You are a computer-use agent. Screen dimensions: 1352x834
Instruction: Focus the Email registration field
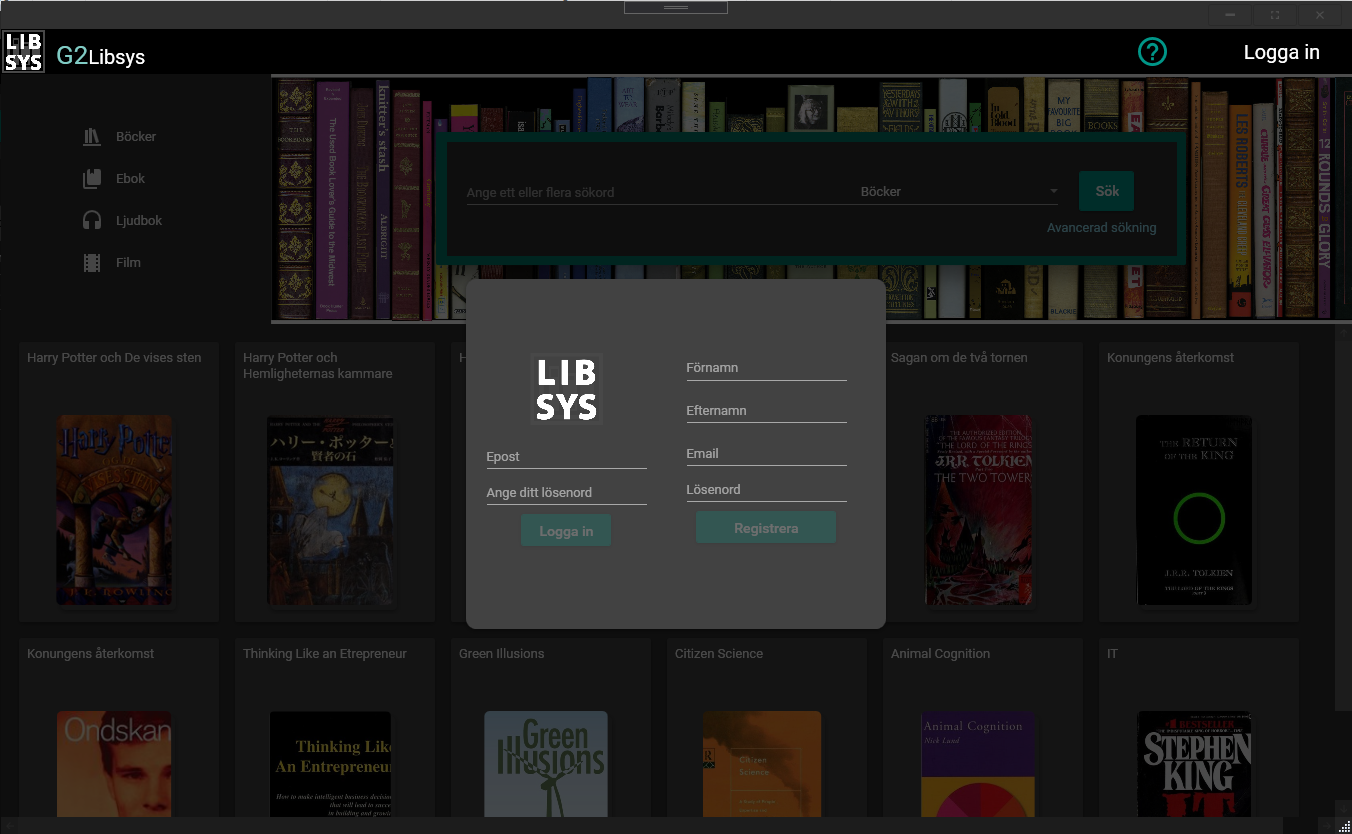(766, 454)
